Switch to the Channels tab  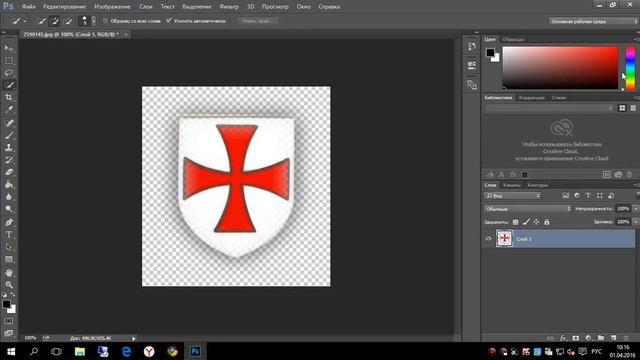point(511,185)
